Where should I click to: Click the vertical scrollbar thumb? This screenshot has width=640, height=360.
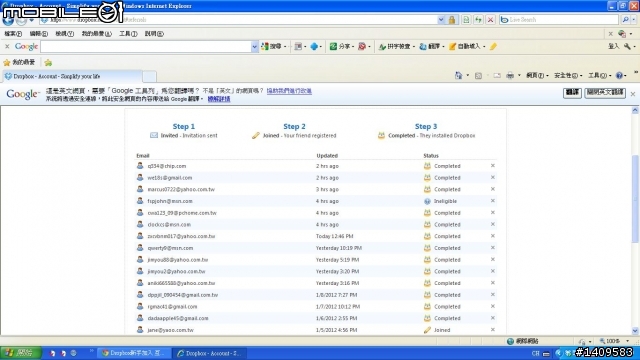pyautogui.click(x=635, y=199)
